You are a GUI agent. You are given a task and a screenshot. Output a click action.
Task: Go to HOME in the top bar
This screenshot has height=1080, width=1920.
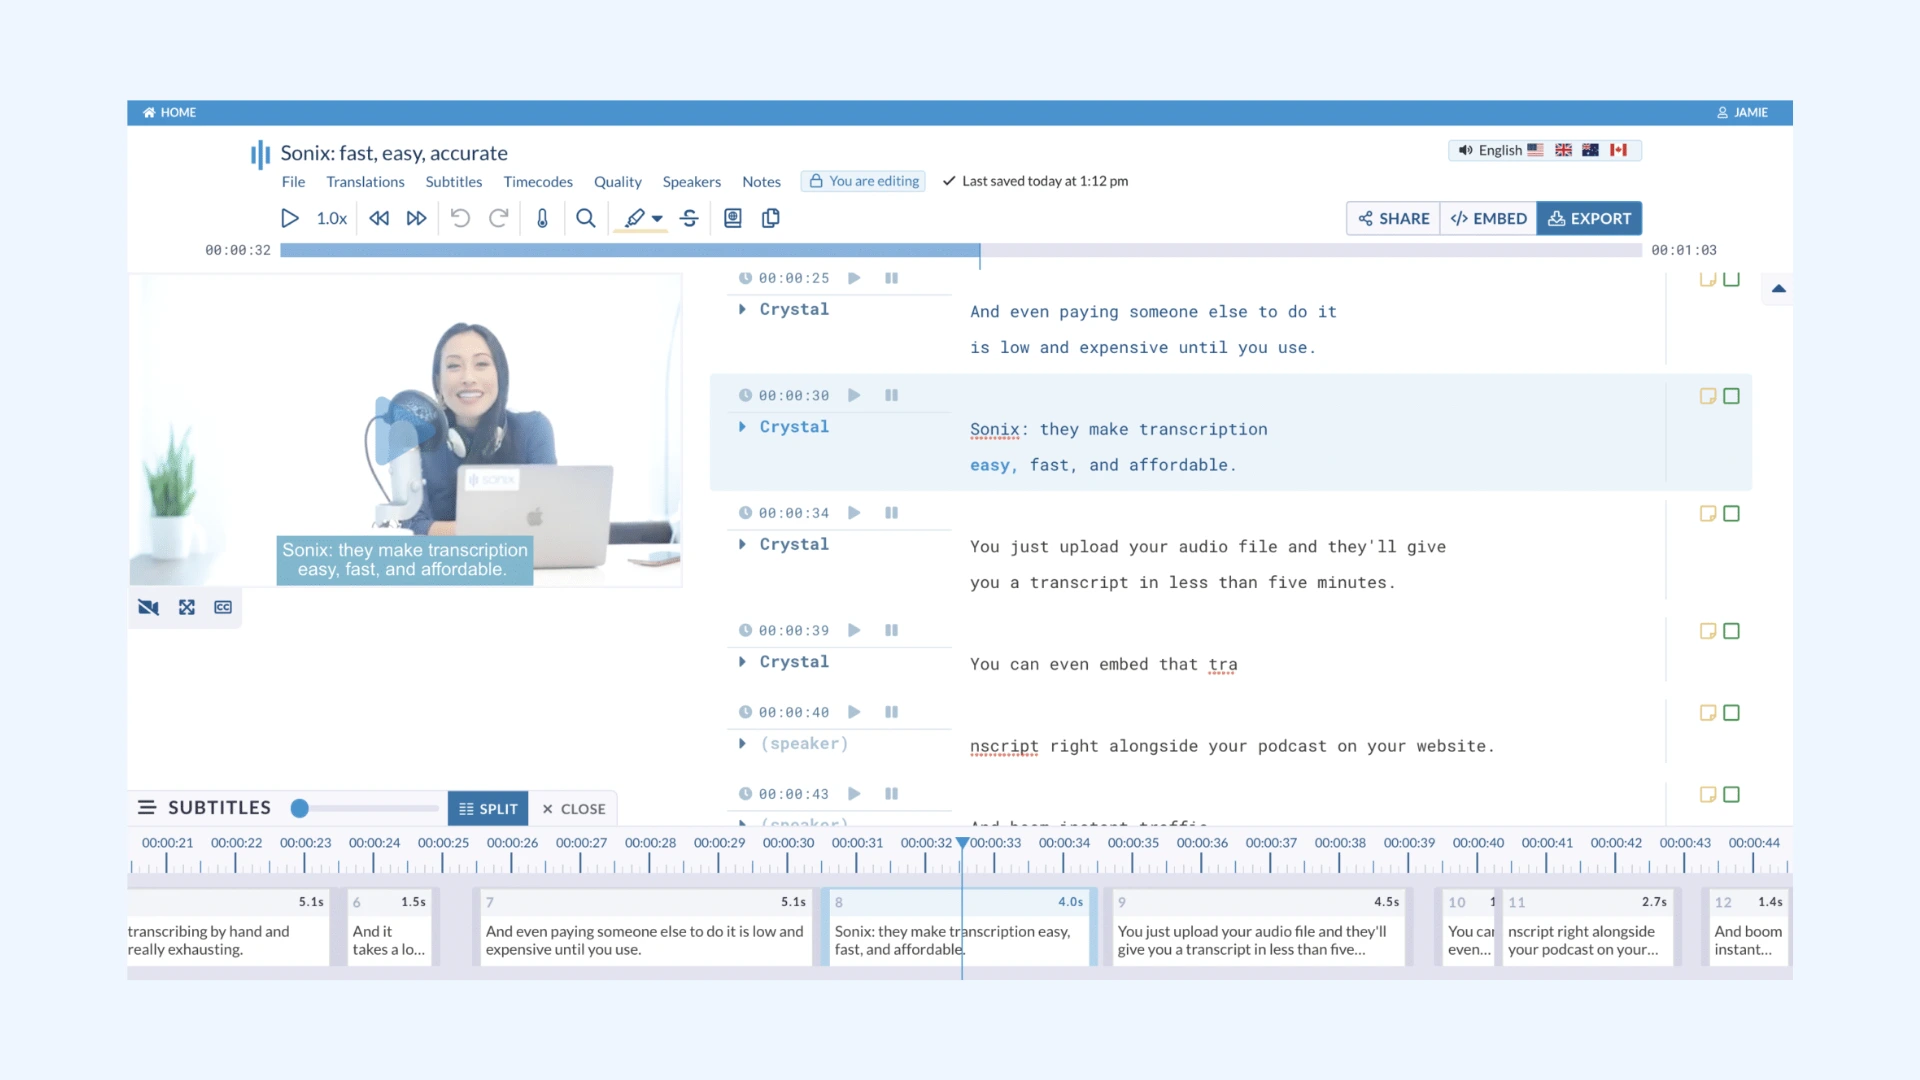(169, 112)
